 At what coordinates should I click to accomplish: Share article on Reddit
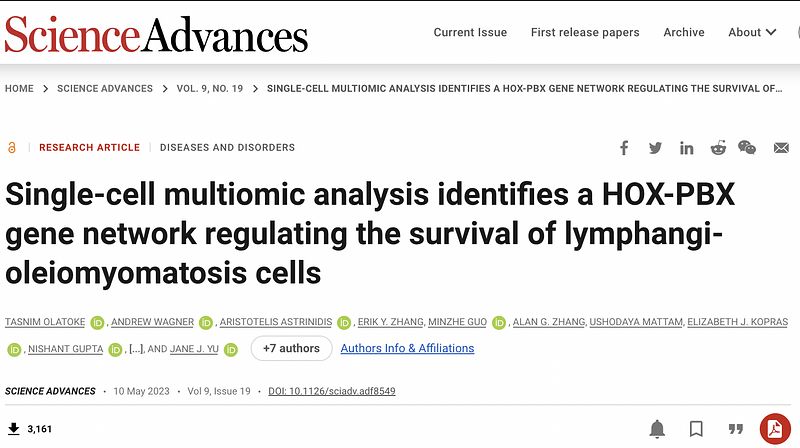718,148
